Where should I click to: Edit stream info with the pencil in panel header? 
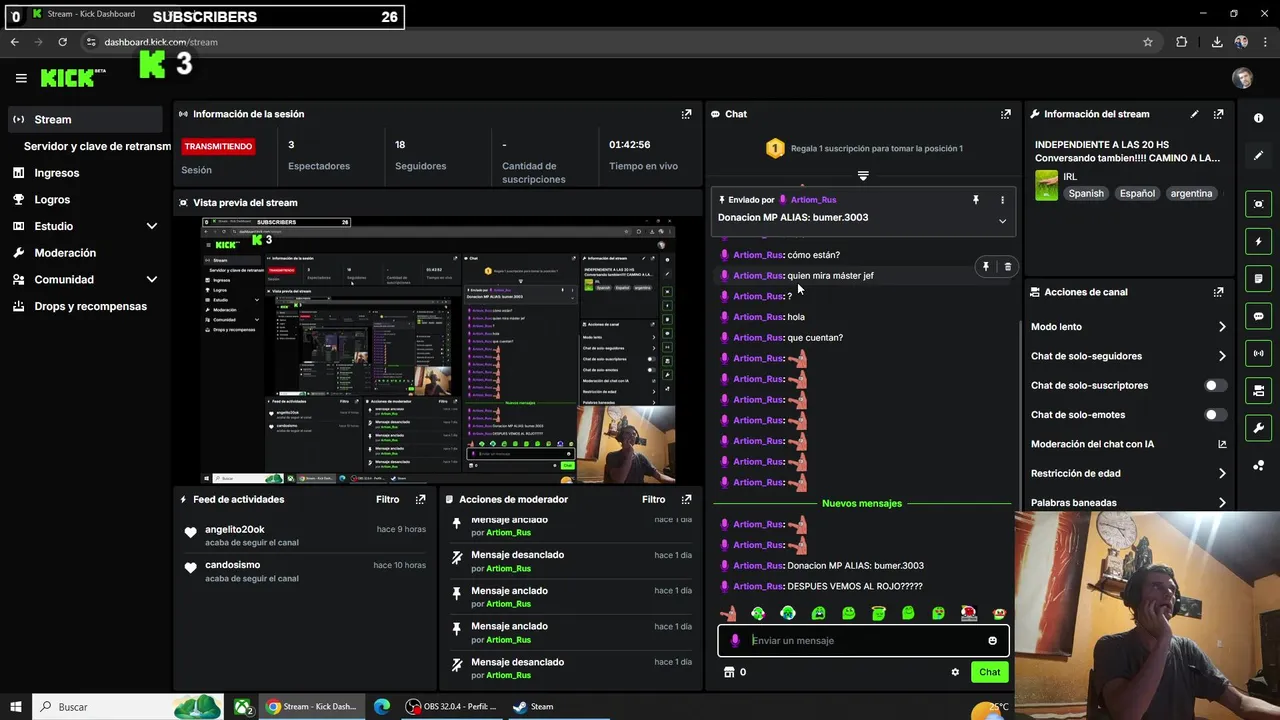(x=1194, y=114)
